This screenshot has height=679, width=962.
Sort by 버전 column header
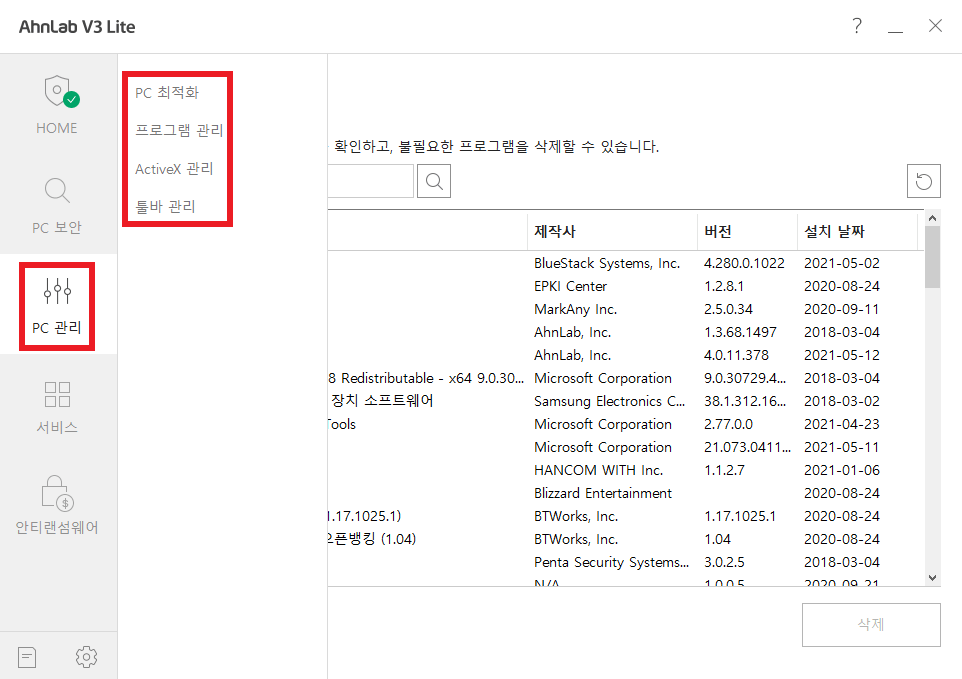tap(747, 231)
